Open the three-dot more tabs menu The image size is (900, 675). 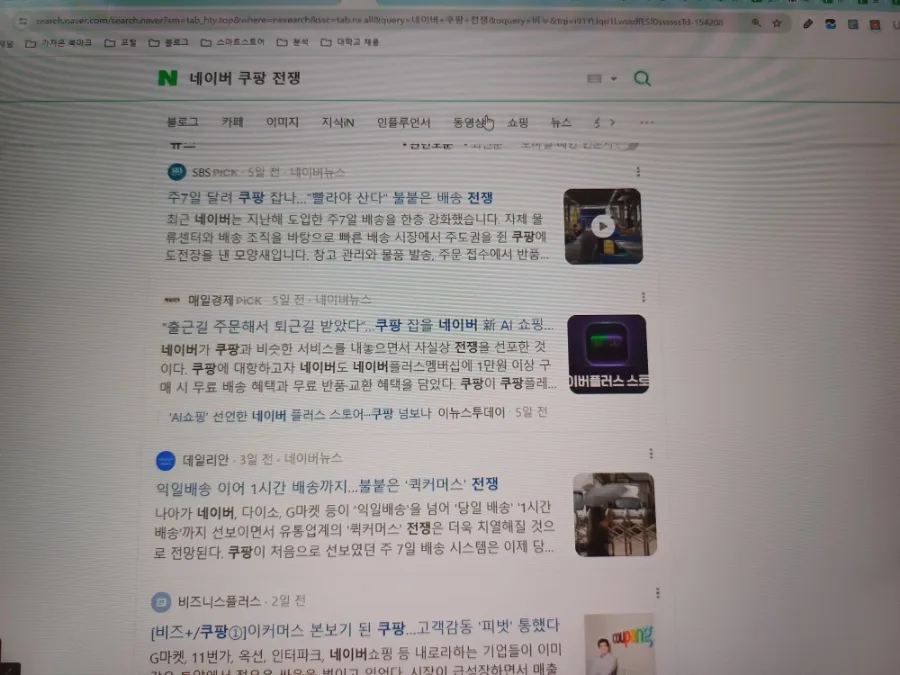646,122
